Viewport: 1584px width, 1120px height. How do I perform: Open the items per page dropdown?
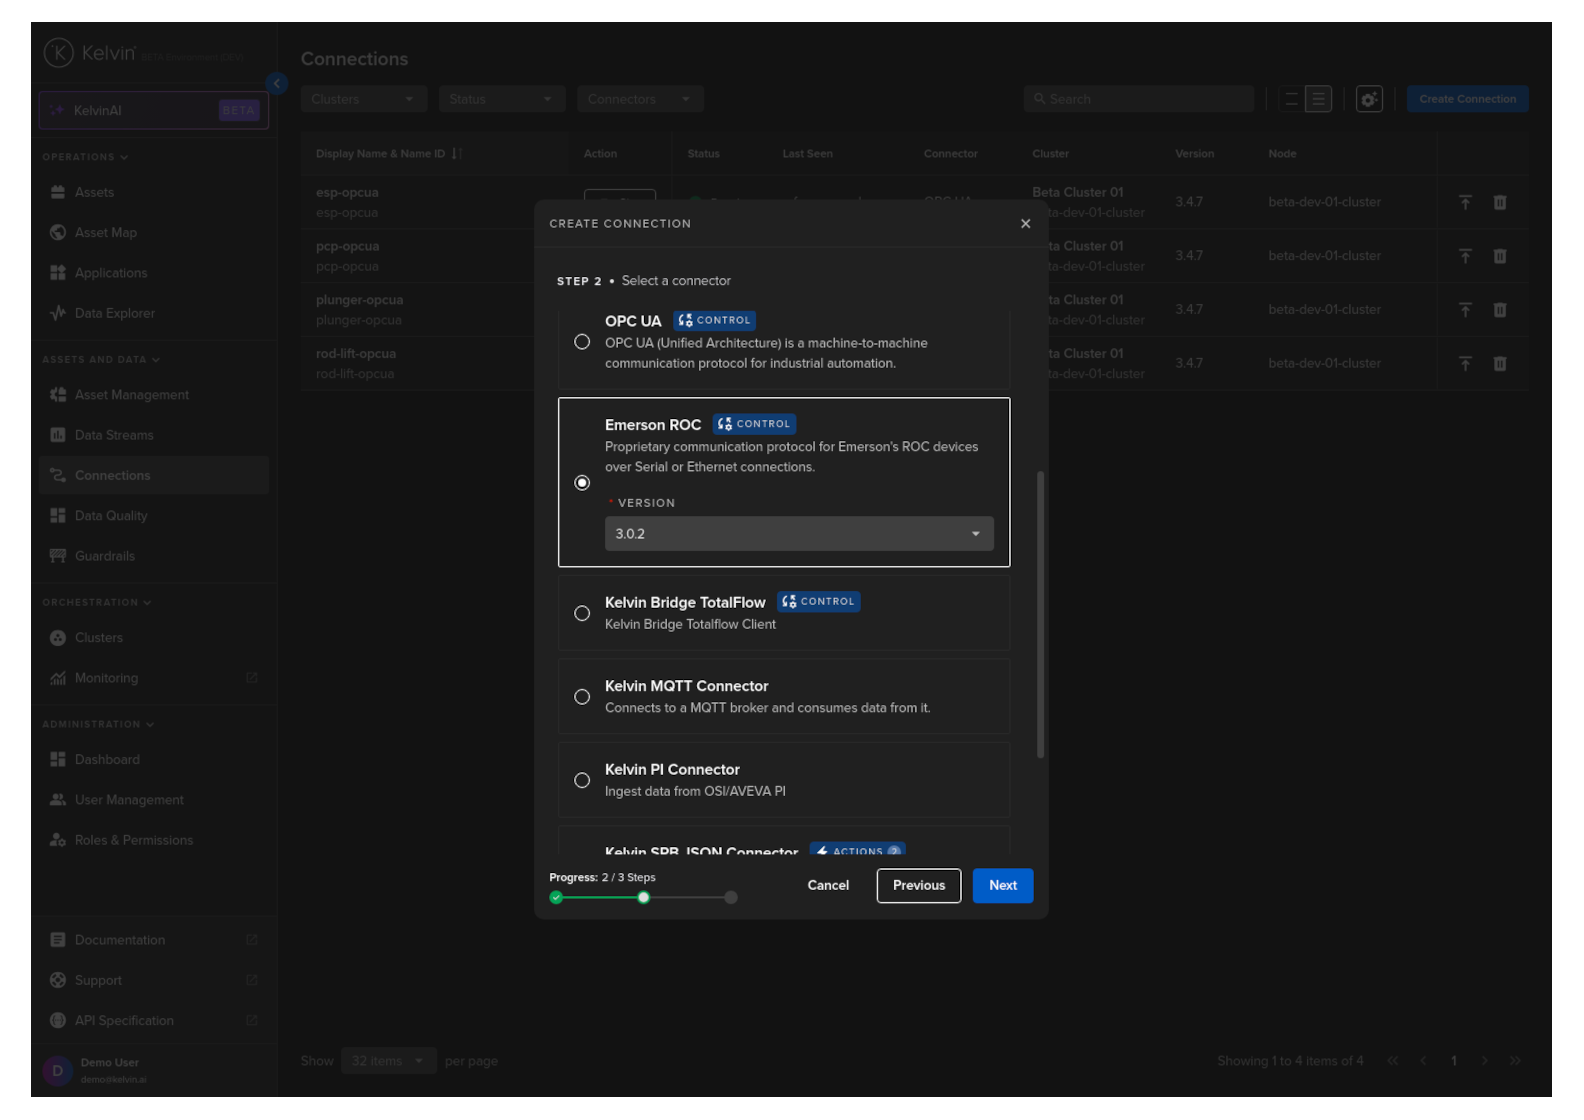coord(387,1061)
